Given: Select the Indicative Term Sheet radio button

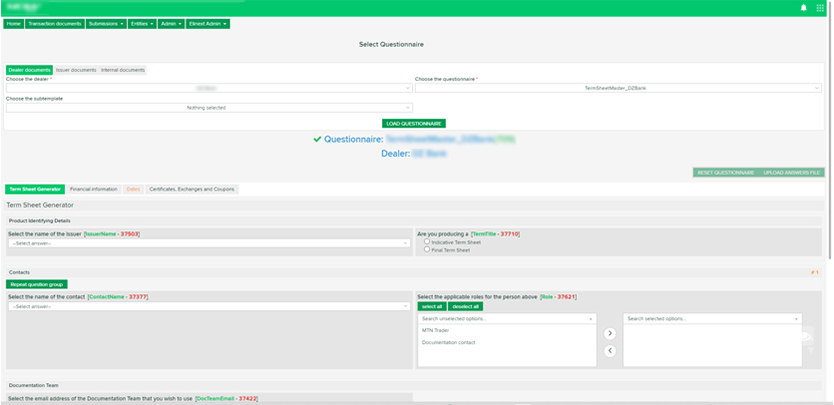Looking at the screenshot, I should (x=428, y=241).
